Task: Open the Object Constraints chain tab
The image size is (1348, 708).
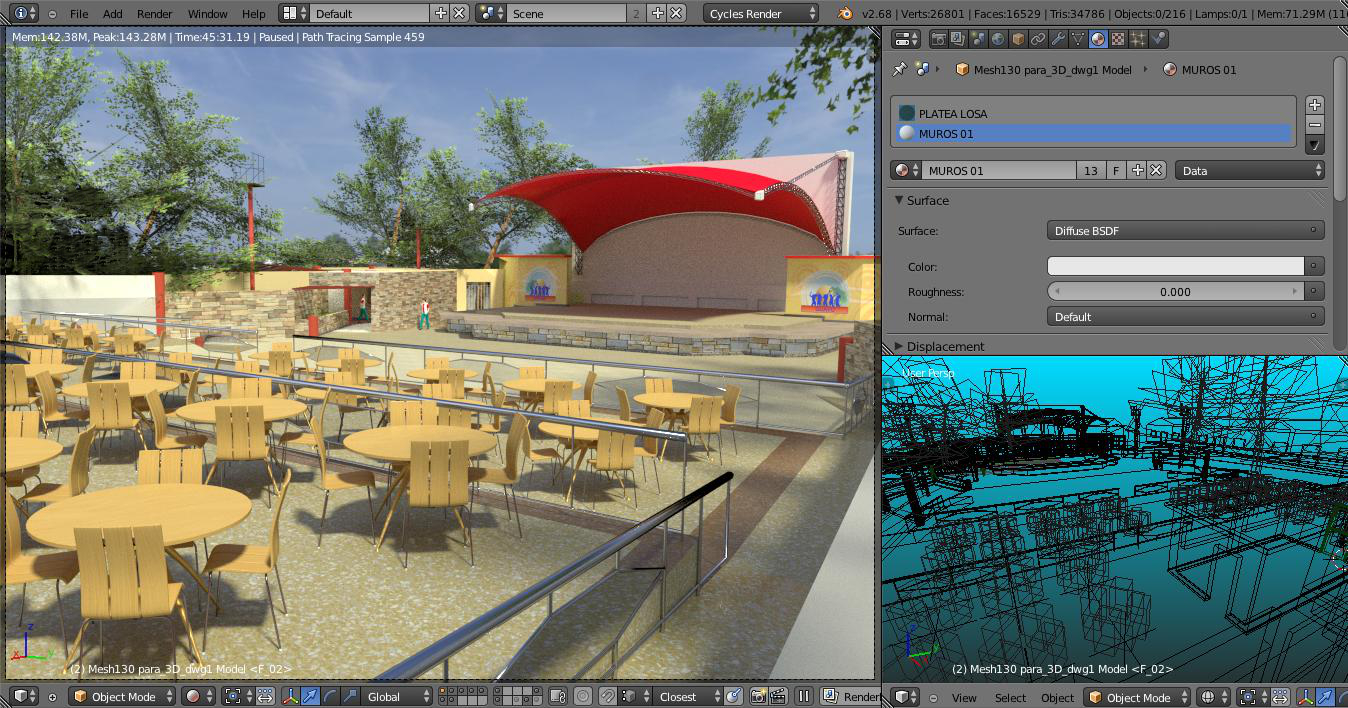Action: [x=1038, y=39]
